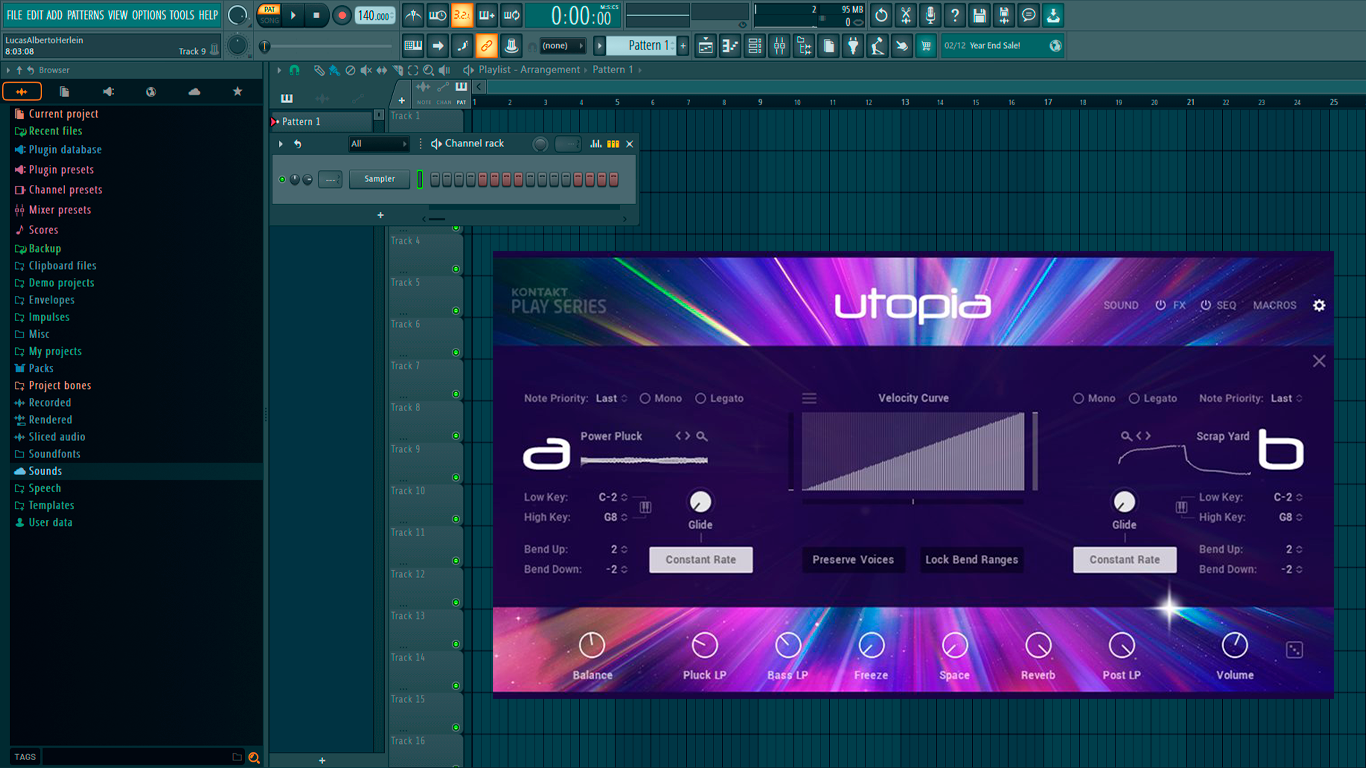This screenshot has height=768, width=1366.
Task: Click the Year End Sale news banner
Action: tap(1003, 45)
